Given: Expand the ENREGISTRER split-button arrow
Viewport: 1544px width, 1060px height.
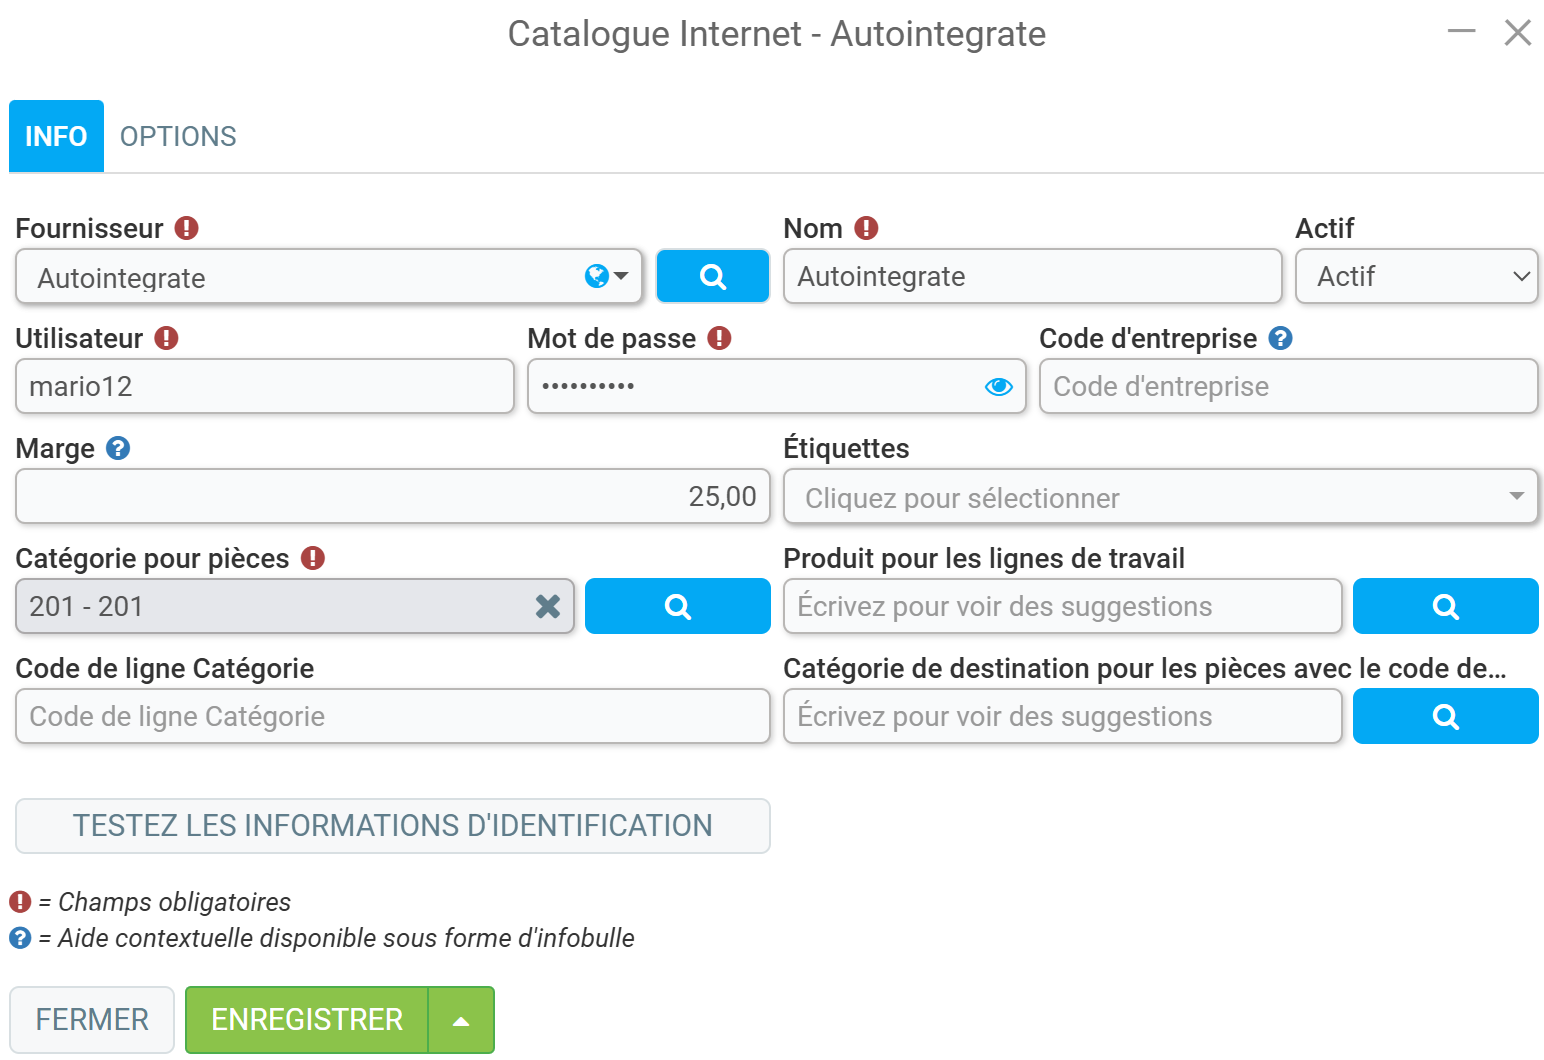Looking at the screenshot, I should [461, 1020].
